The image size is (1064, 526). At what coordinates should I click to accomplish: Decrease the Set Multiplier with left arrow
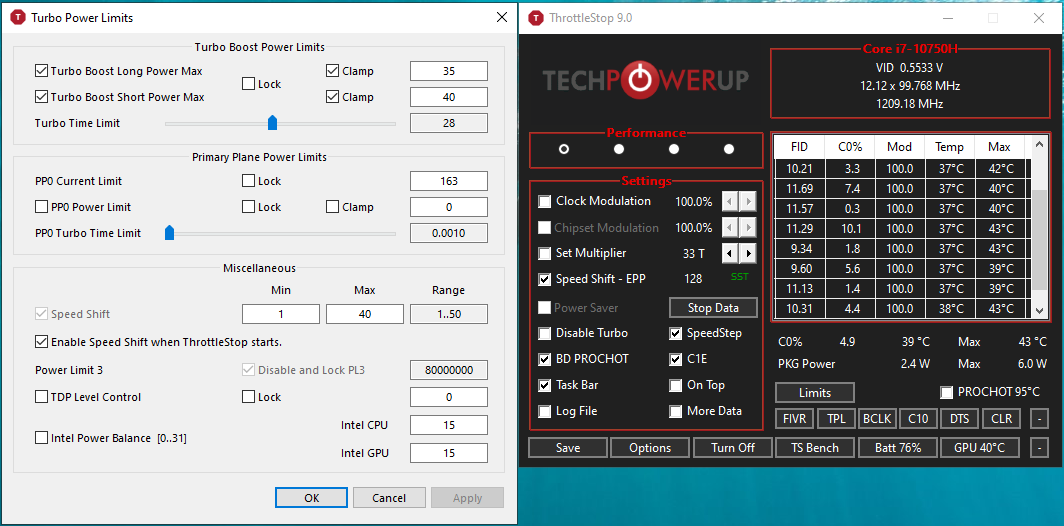729,254
